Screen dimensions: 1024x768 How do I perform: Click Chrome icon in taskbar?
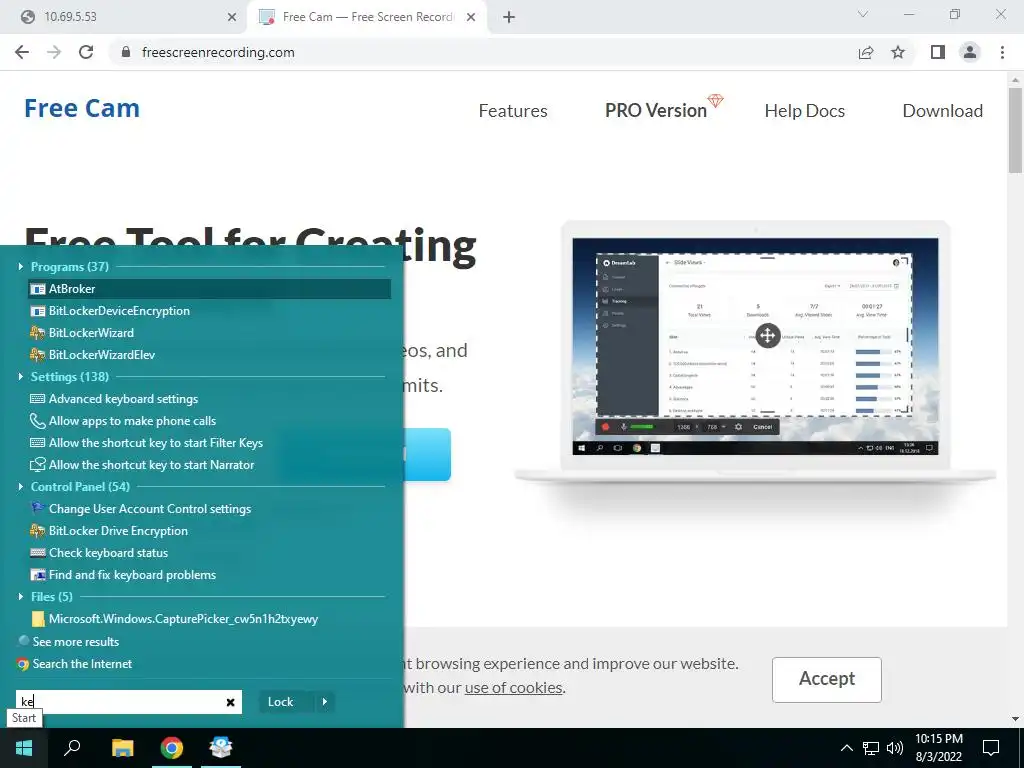click(x=172, y=748)
